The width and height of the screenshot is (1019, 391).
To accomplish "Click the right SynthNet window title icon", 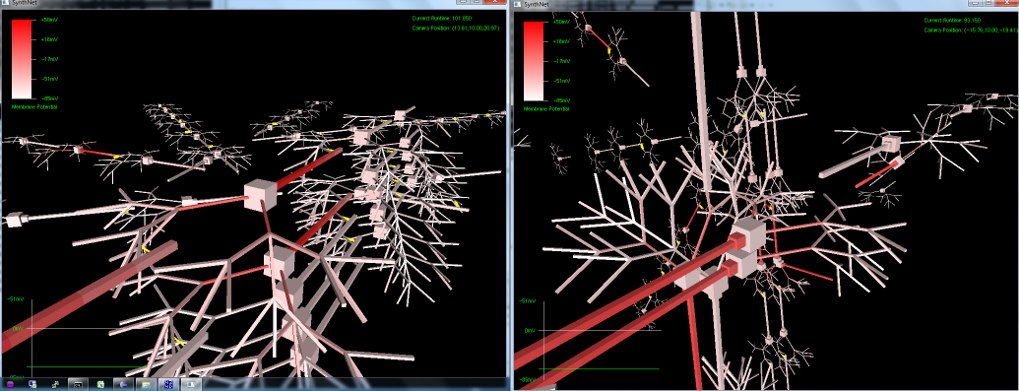I will (517, 4).
